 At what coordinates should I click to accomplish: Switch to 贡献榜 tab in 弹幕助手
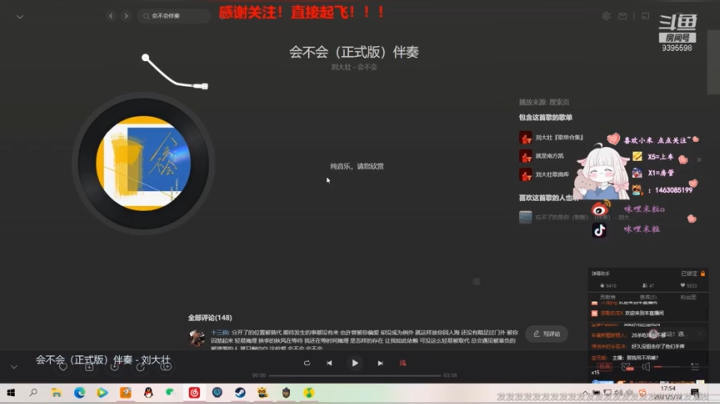[608, 297]
